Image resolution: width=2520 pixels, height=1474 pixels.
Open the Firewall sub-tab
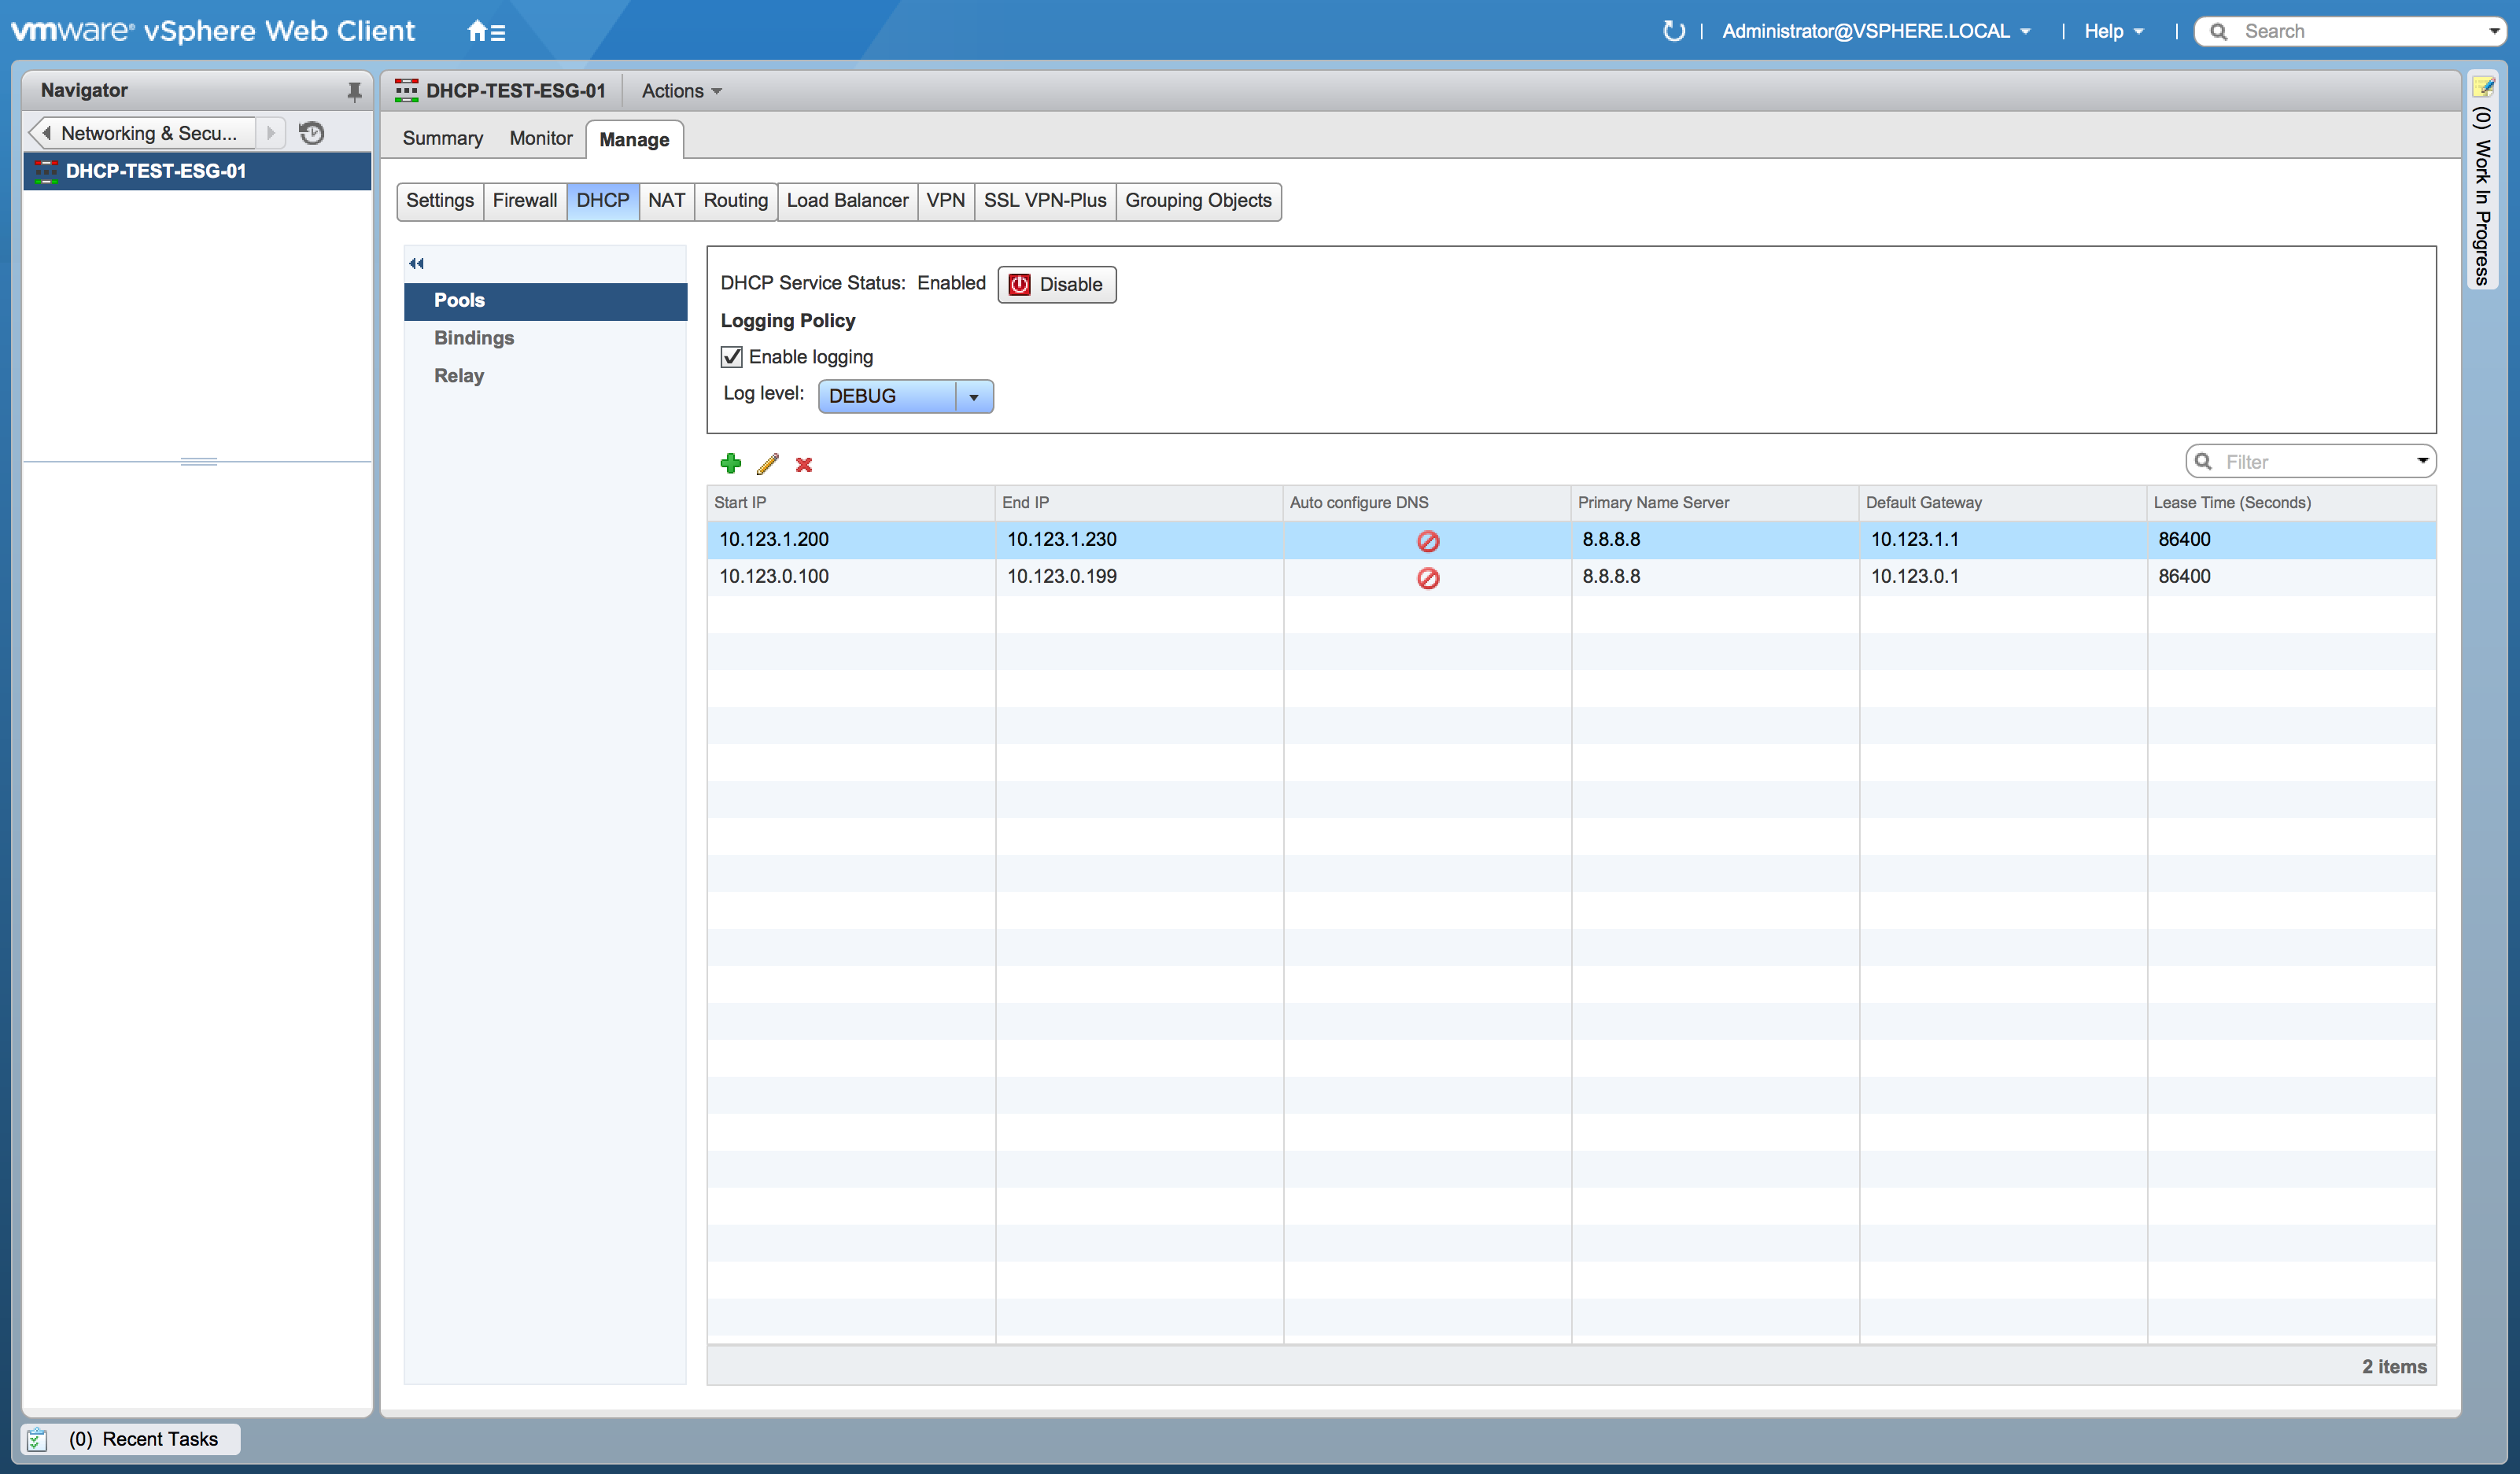click(524, 201)
